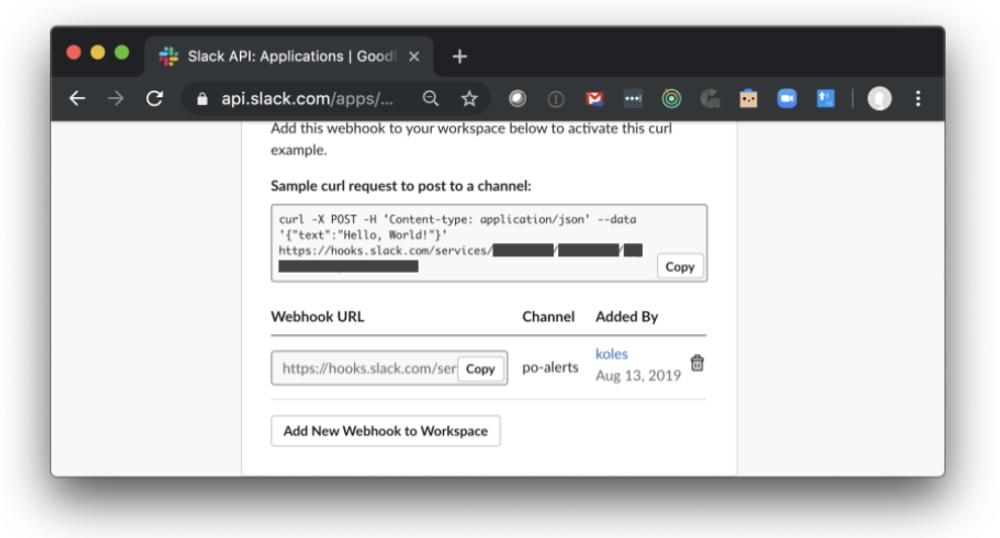Viewport: 1000px width, 538px height.
Task: Click the gray circle extension icon
Action: pyautogui.click(x=517, y=99)
